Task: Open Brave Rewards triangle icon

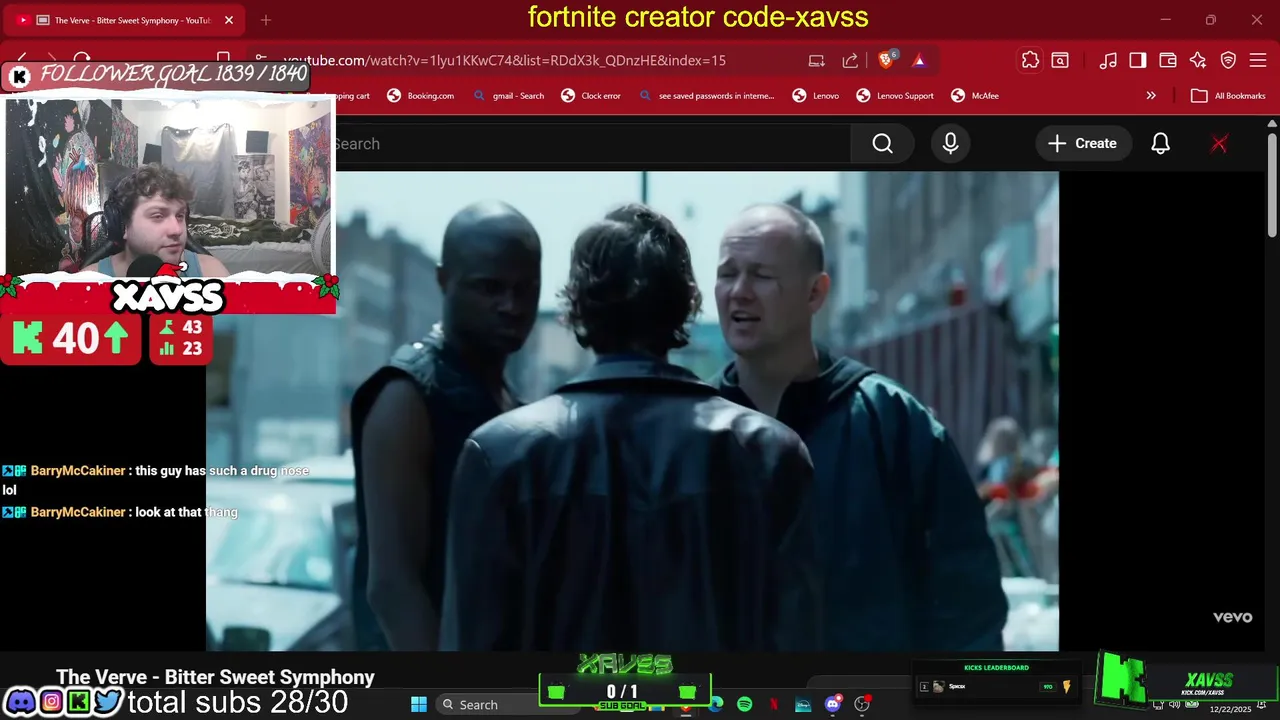Action: 919,60
